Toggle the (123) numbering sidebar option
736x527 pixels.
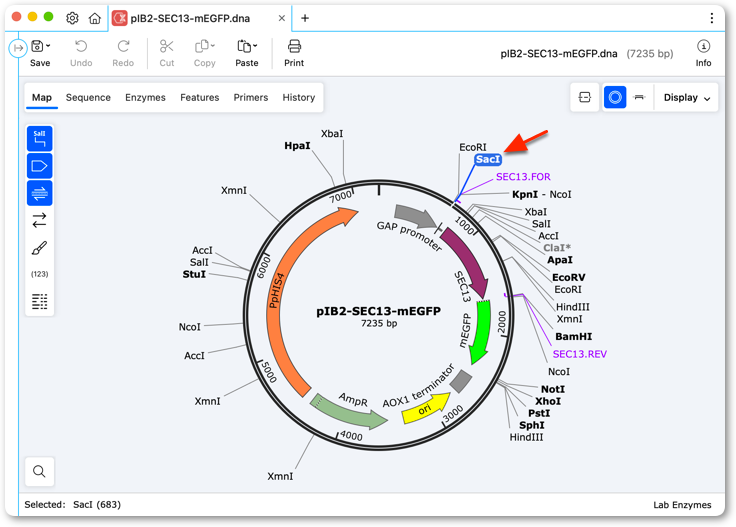(39, 274)
